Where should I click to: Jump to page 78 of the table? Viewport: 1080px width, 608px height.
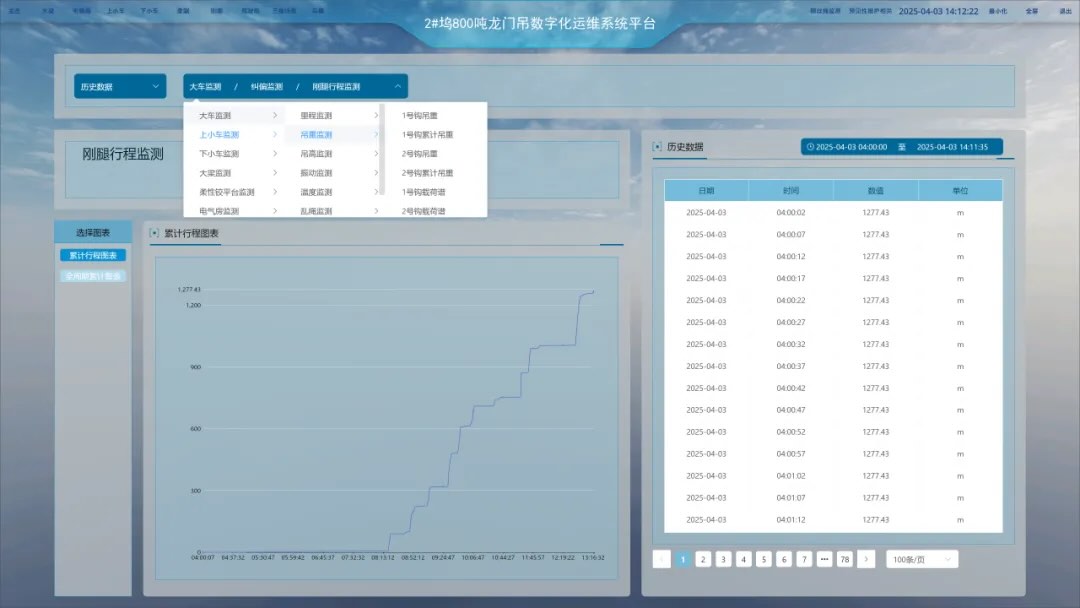tap(844, 559)
